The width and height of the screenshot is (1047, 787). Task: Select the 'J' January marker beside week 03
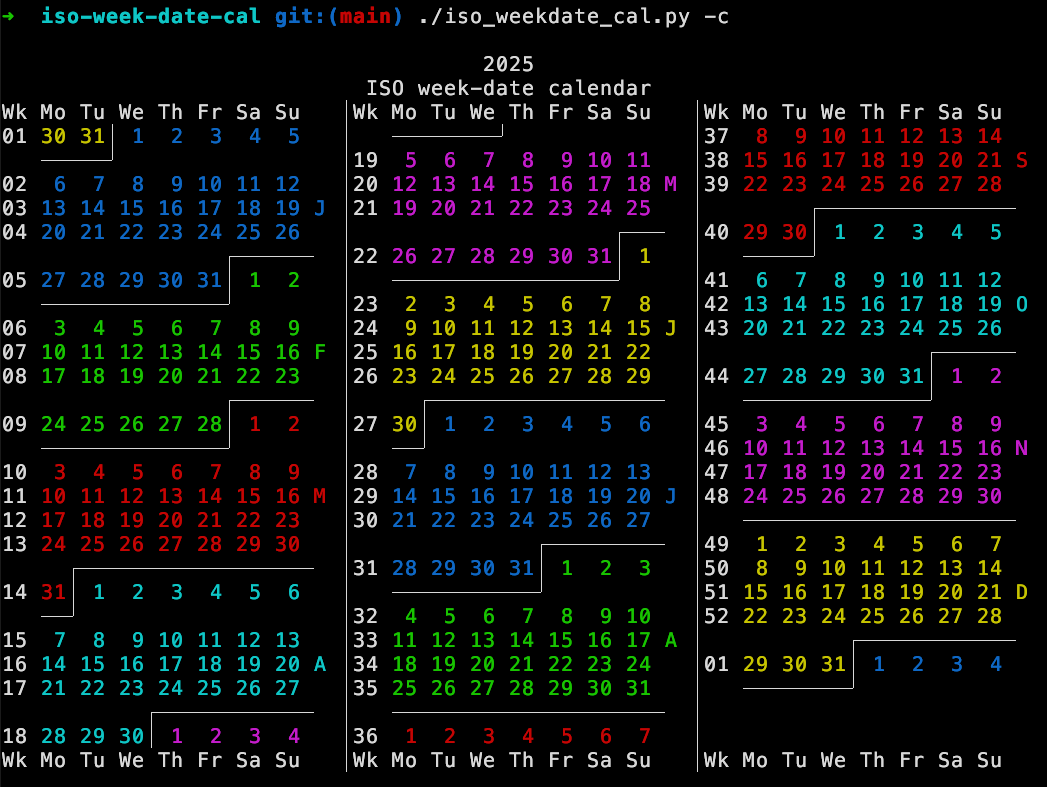(x=318, y=208)
